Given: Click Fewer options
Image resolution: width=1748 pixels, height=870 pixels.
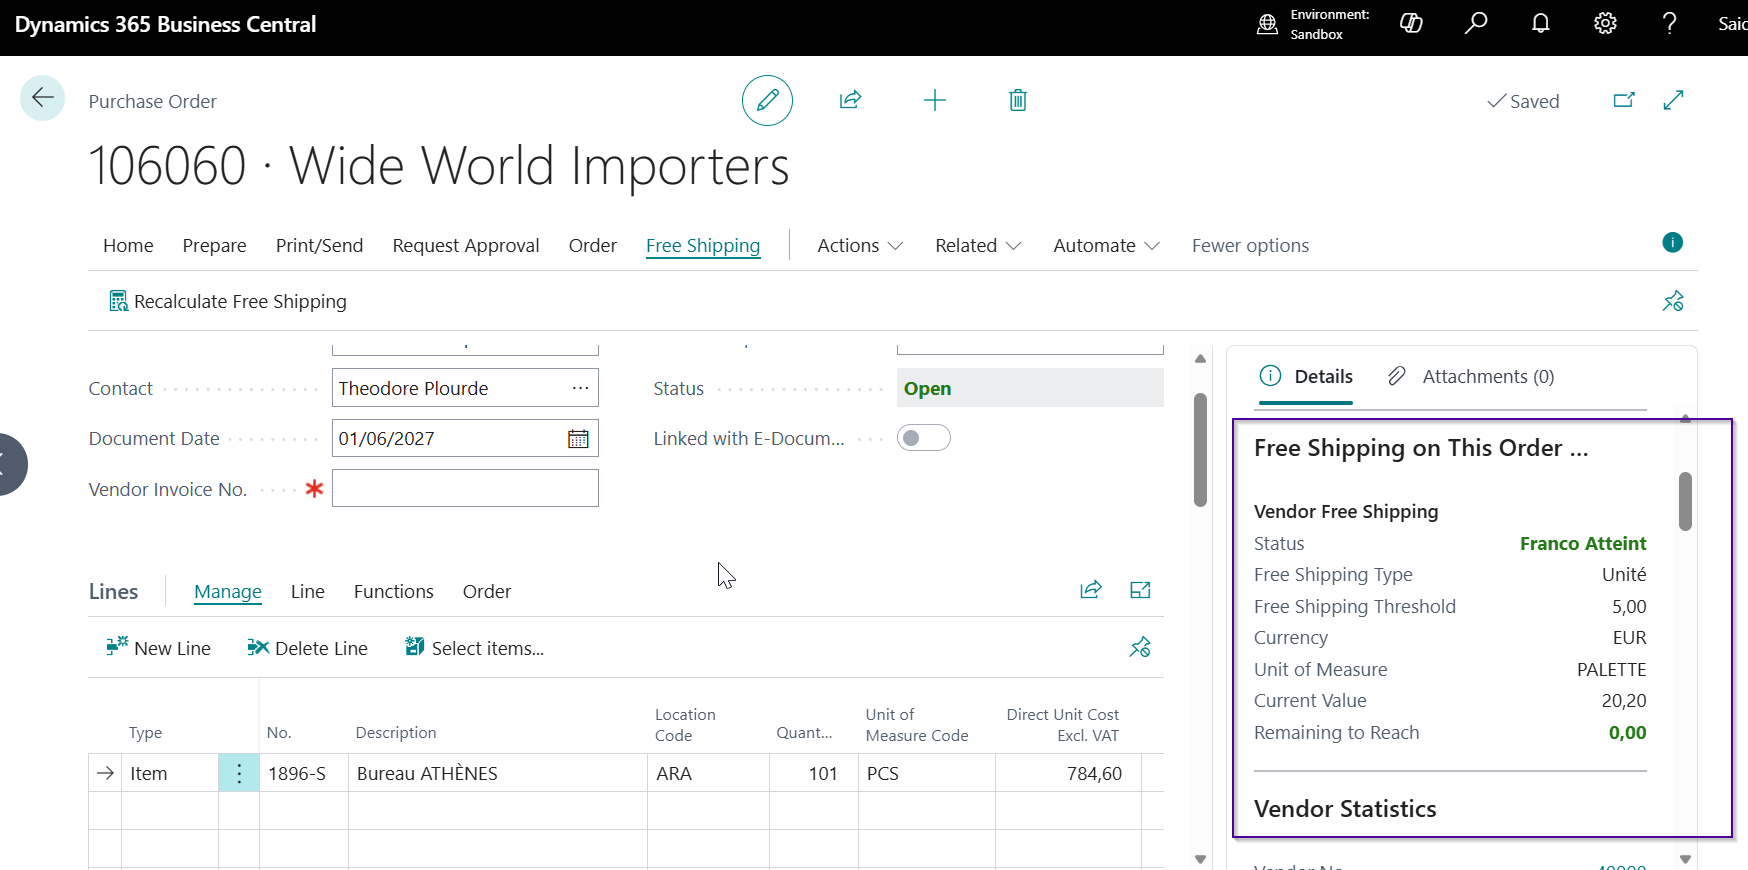Looking at the screenshot, I should 1250,246.
